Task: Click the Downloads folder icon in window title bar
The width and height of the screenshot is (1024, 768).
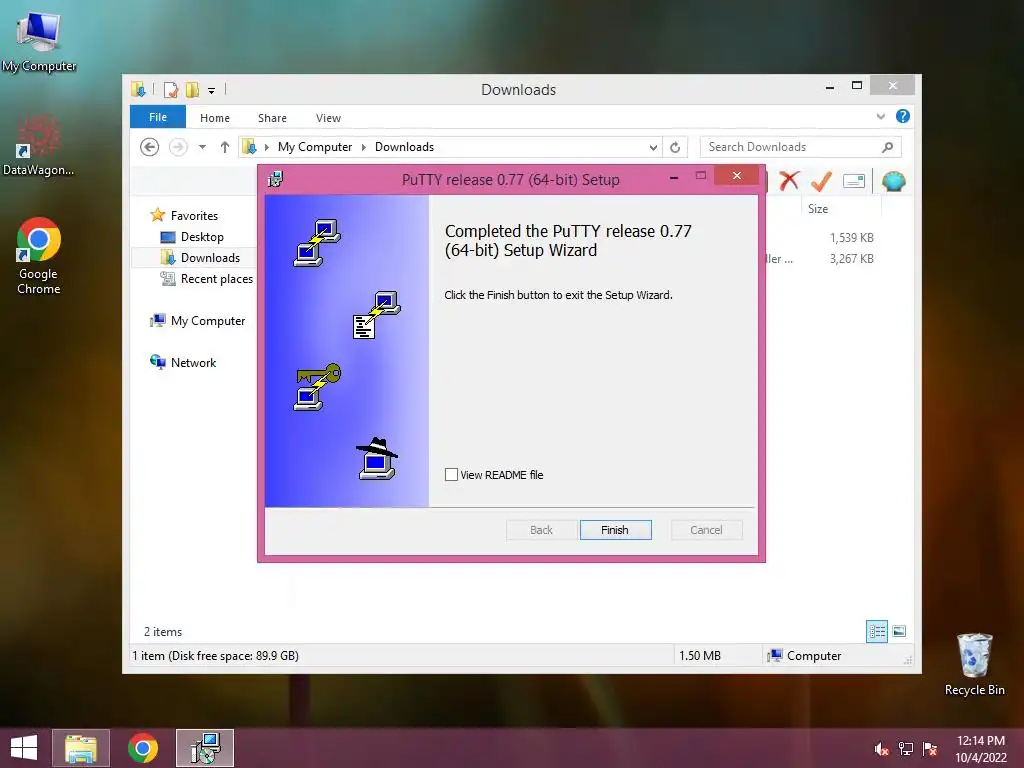Action: 138,89
